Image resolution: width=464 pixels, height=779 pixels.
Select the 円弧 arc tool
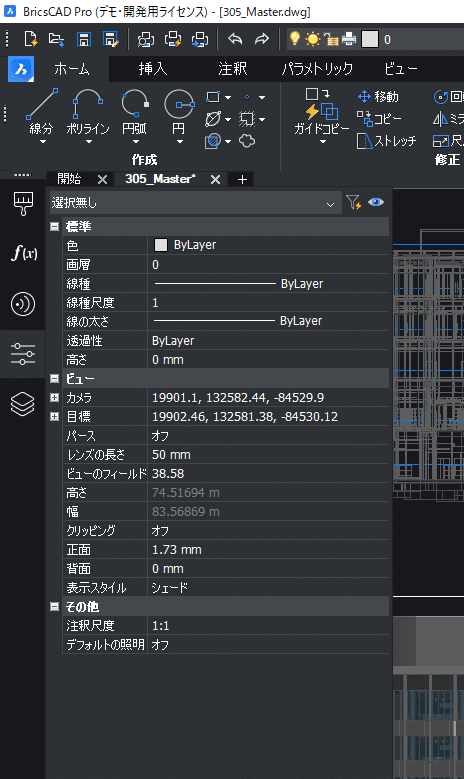(x=135, y=111)
